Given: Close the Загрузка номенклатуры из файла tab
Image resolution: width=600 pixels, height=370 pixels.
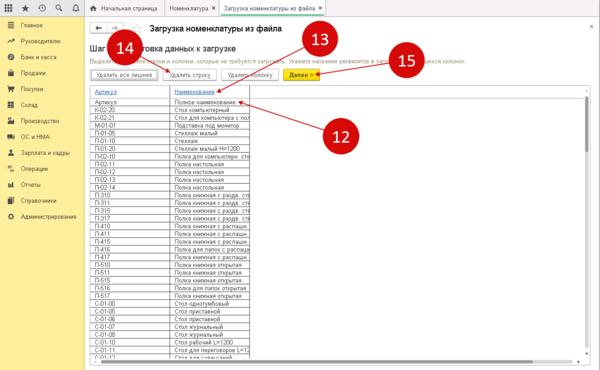Looking at the screenshot, I should tap(320, 8).
